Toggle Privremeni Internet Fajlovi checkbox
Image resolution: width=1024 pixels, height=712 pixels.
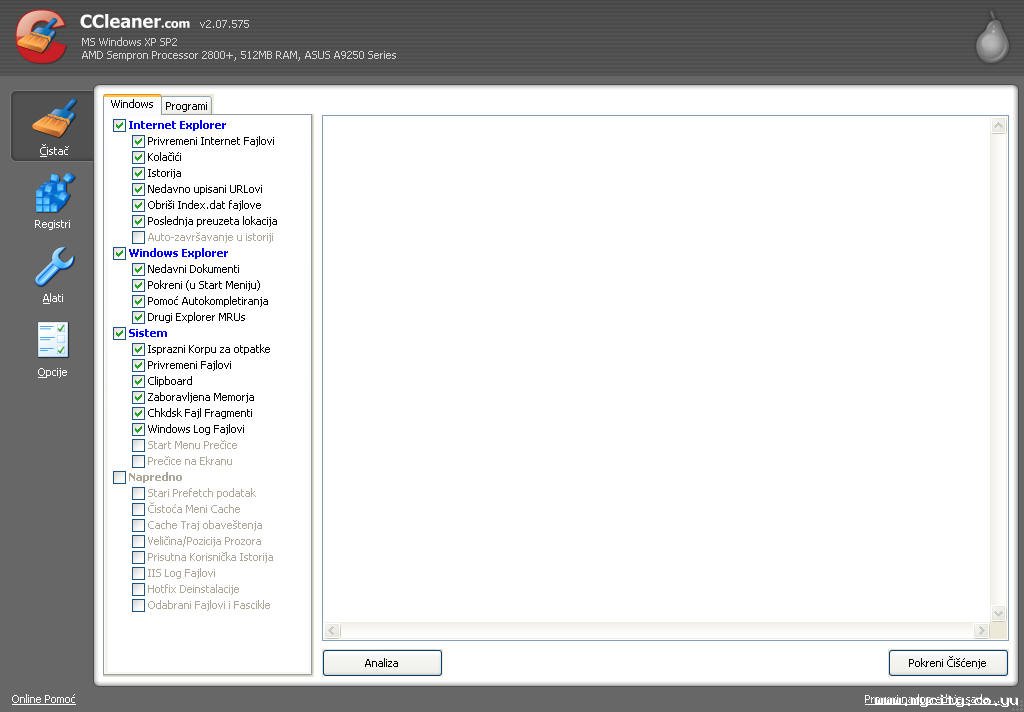[x=138, y=141]
